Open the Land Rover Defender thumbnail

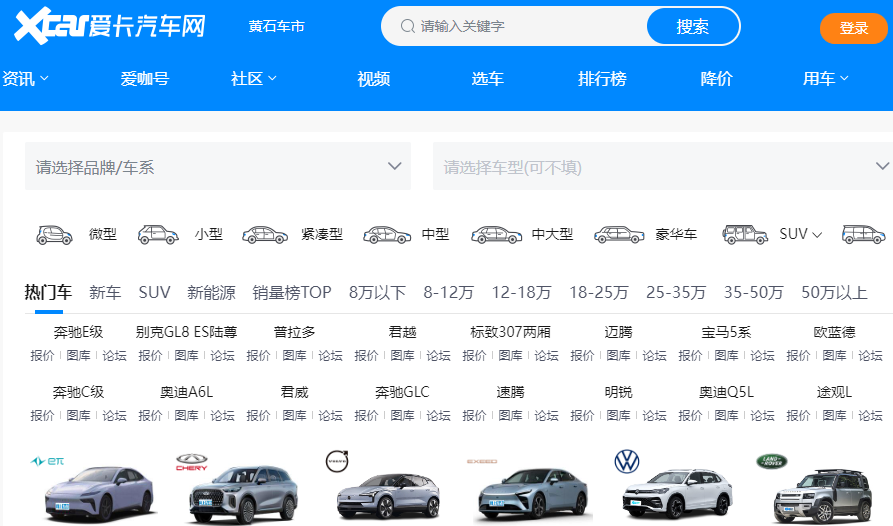coord(823,495)
